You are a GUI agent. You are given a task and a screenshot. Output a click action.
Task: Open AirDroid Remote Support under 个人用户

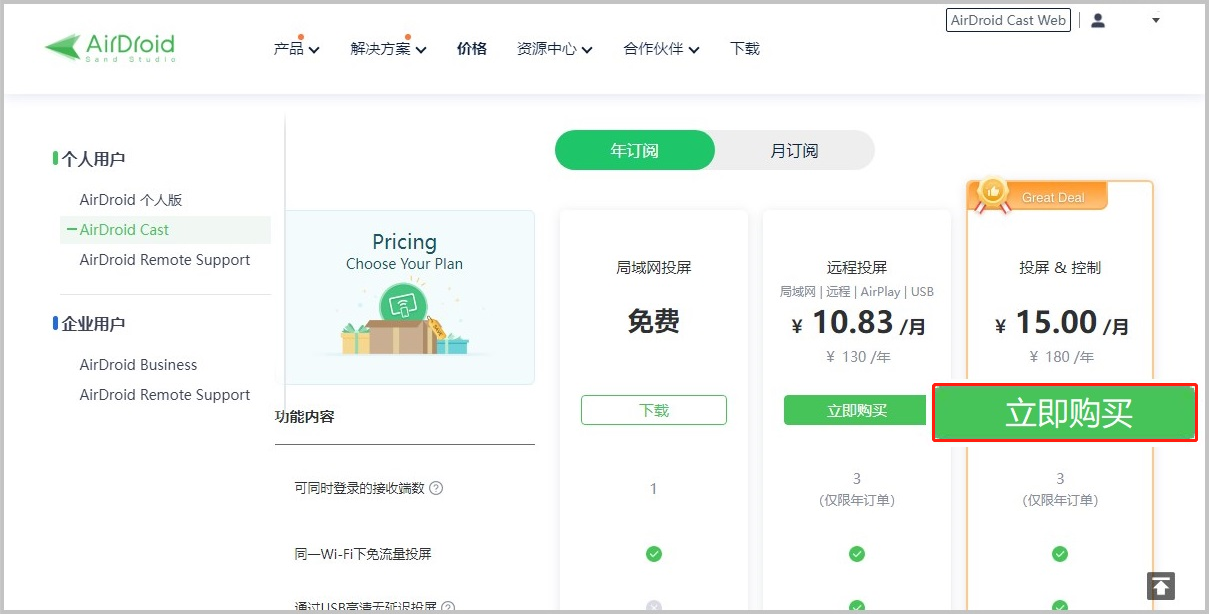pyautogui.click(x=165, y=260)
